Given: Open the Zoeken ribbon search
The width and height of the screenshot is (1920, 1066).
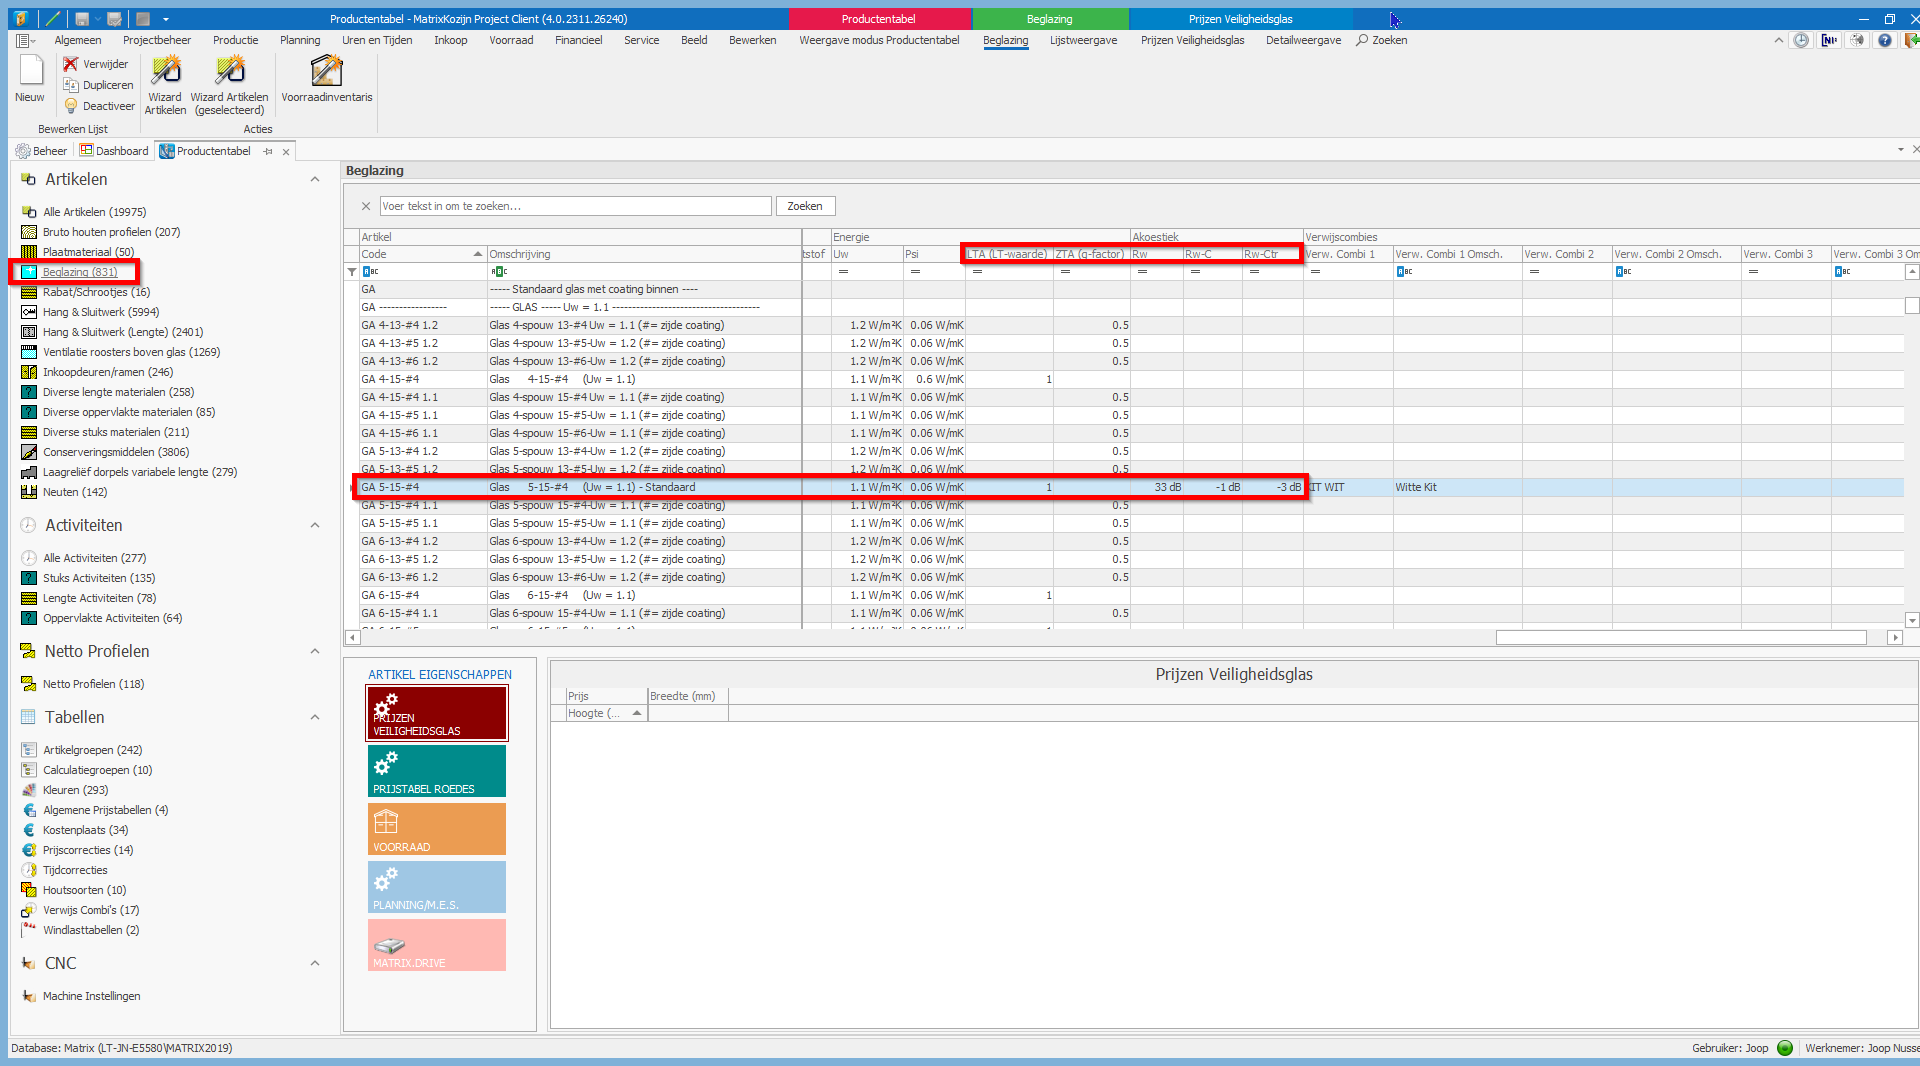Looking at the screenshot, I should click(1382, 40).
